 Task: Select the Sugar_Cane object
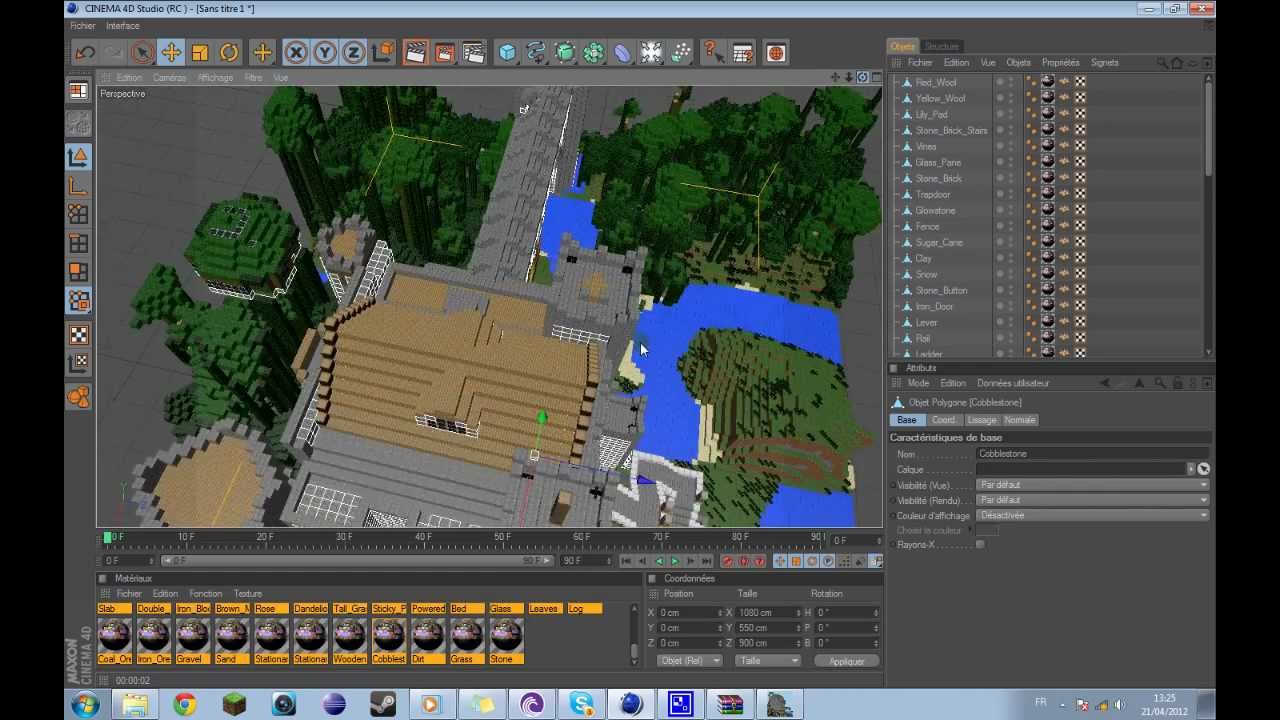[x=939, y=242]
